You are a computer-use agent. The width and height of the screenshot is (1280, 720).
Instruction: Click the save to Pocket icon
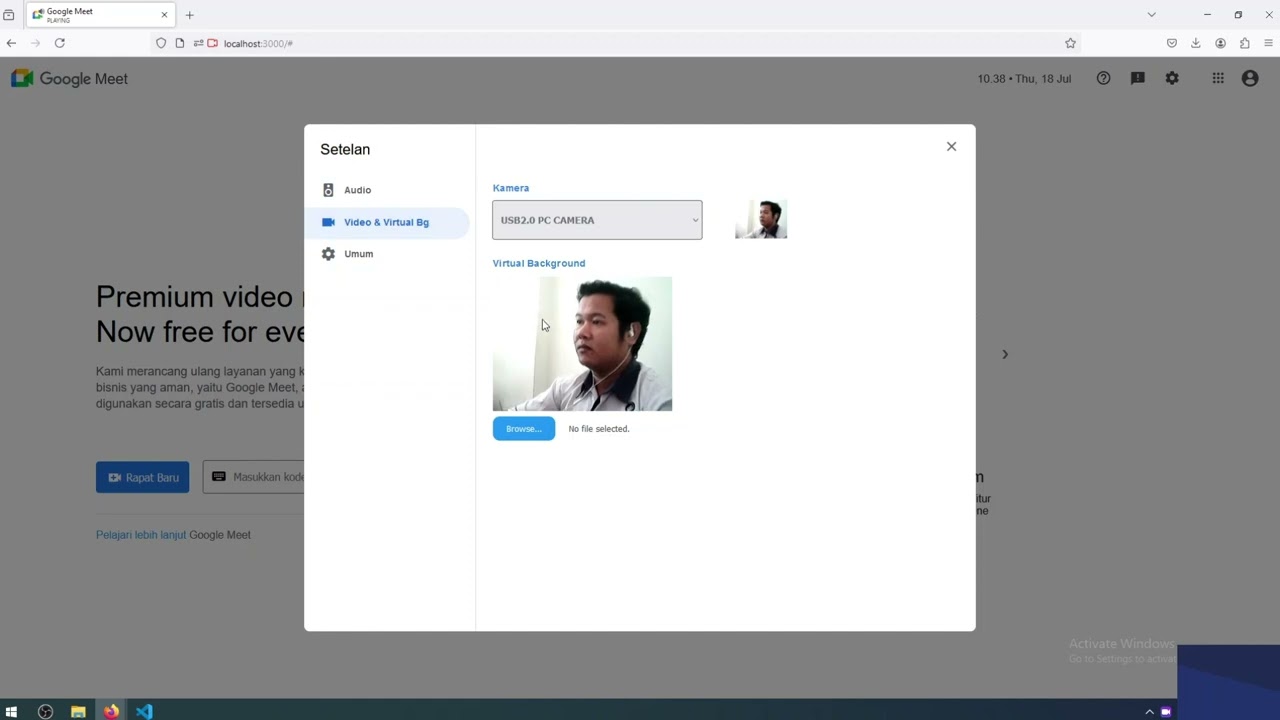point(1172,43)
